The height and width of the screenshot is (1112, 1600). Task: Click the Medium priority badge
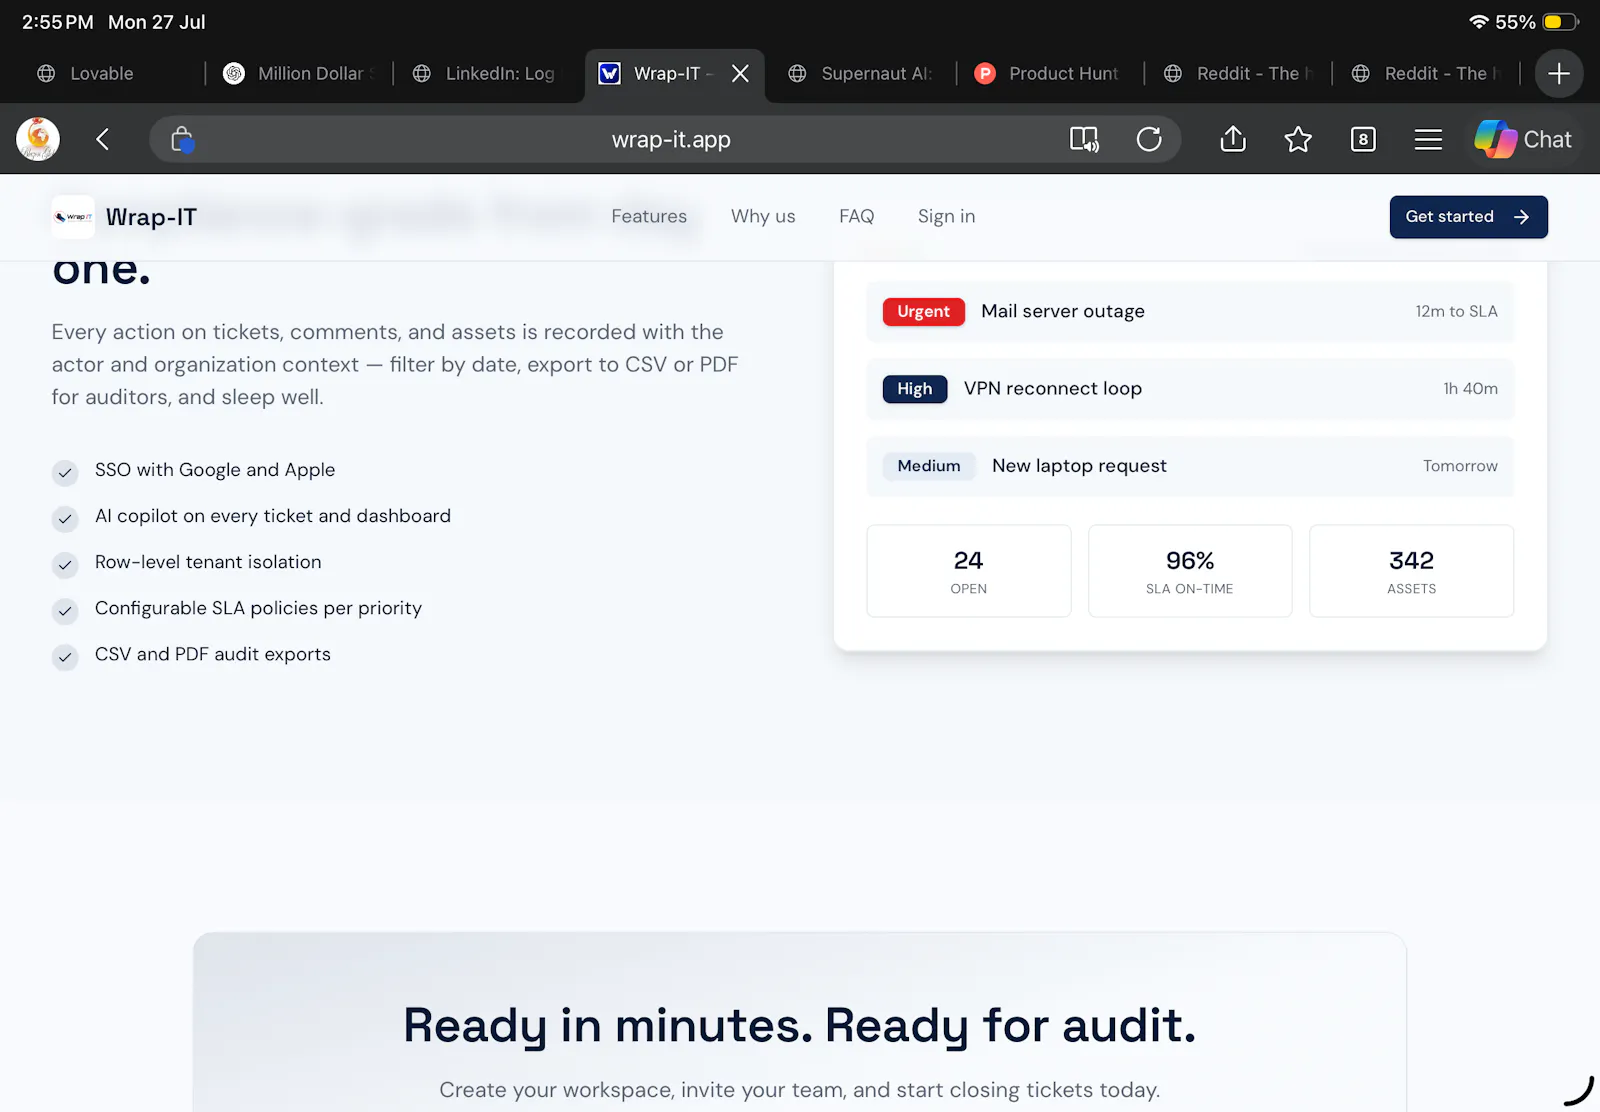928,466
